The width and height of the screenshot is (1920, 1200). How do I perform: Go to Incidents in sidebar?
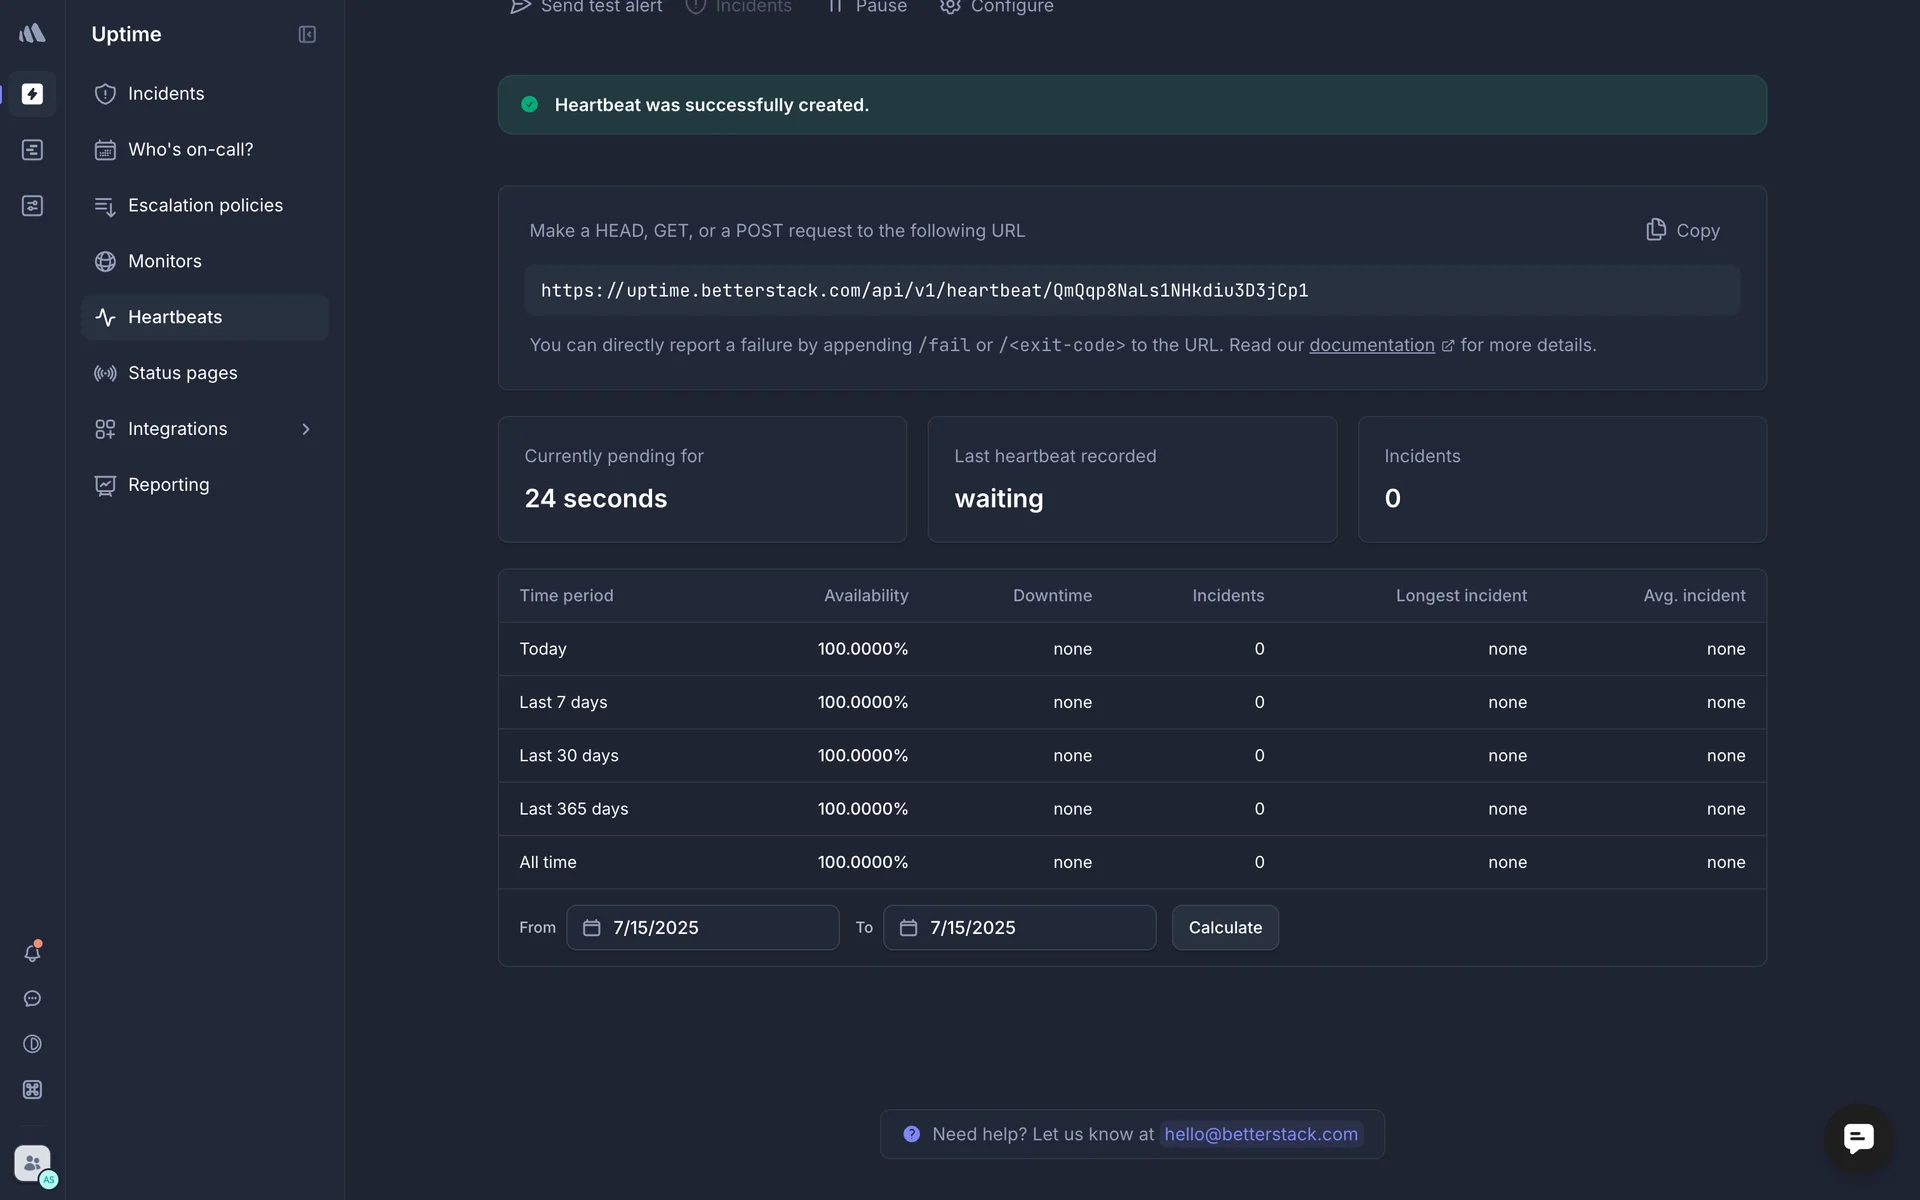point(166,94)
